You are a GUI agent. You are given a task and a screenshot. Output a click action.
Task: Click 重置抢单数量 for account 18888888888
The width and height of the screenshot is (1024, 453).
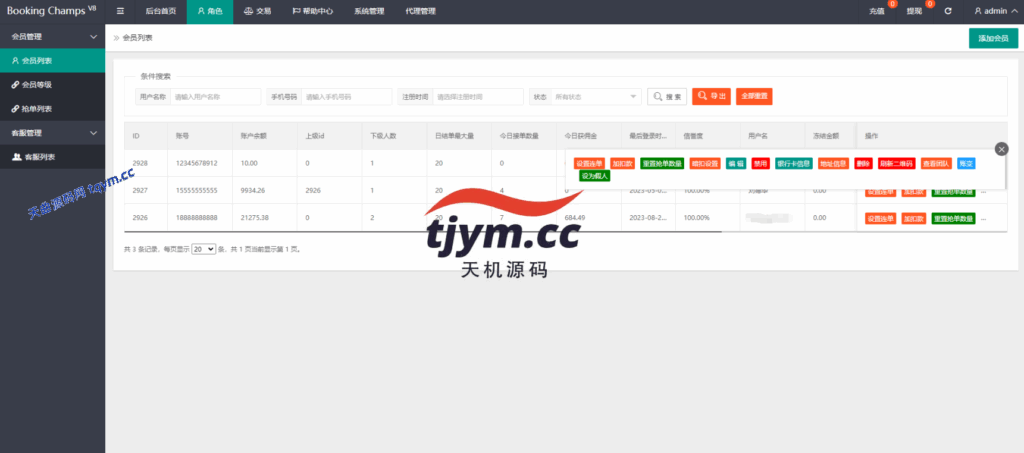[953, 218]
